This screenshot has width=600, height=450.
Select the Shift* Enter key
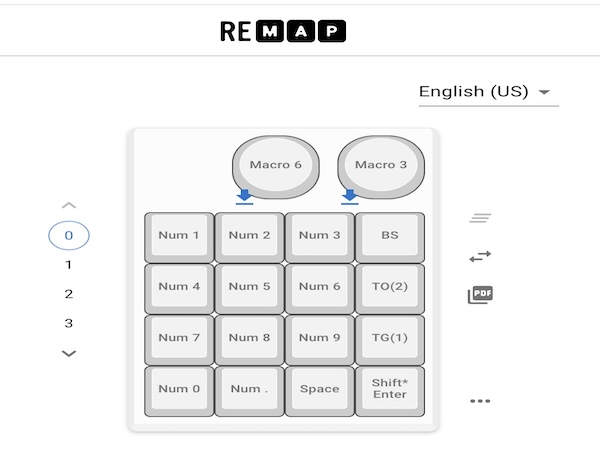pos(390,389)
